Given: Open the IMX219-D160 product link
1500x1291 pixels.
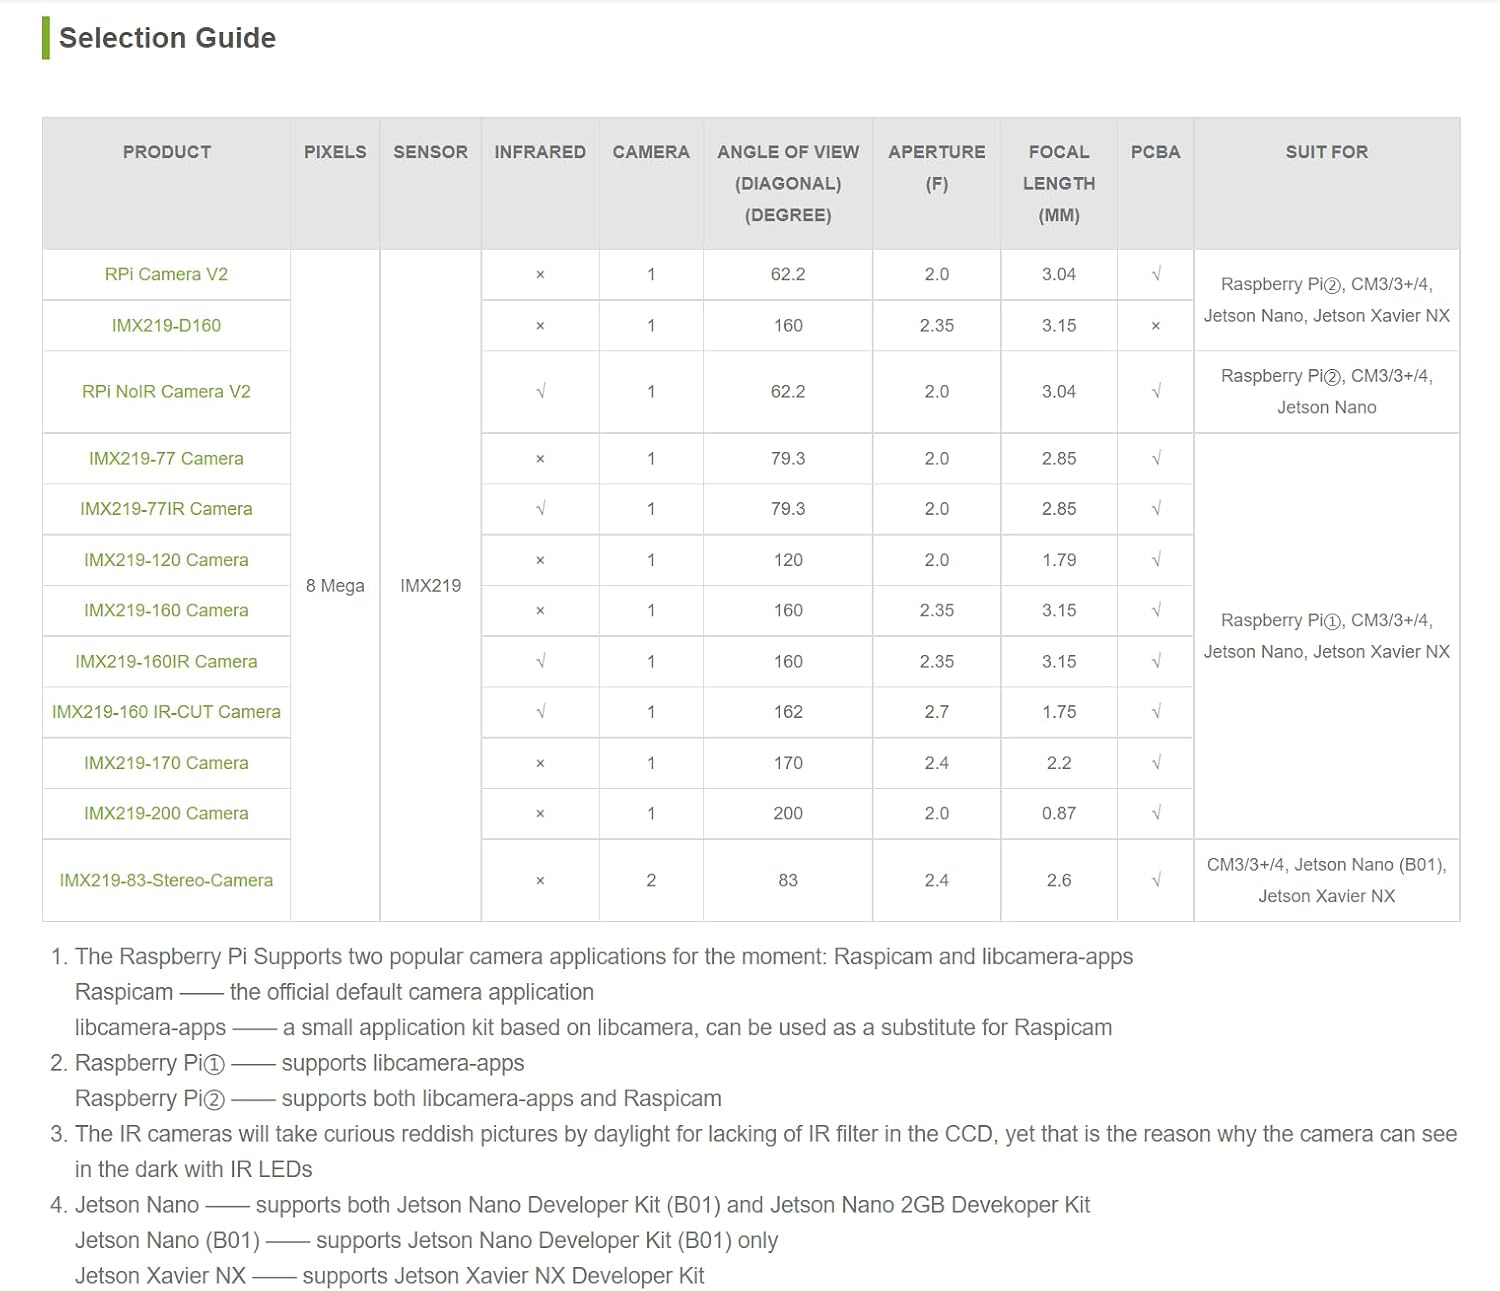Looking at the screenshot, I should (x=166, y=325).
